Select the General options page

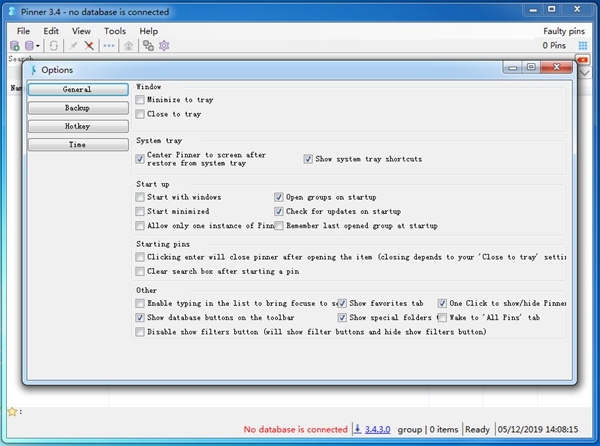tap(78, 90)
